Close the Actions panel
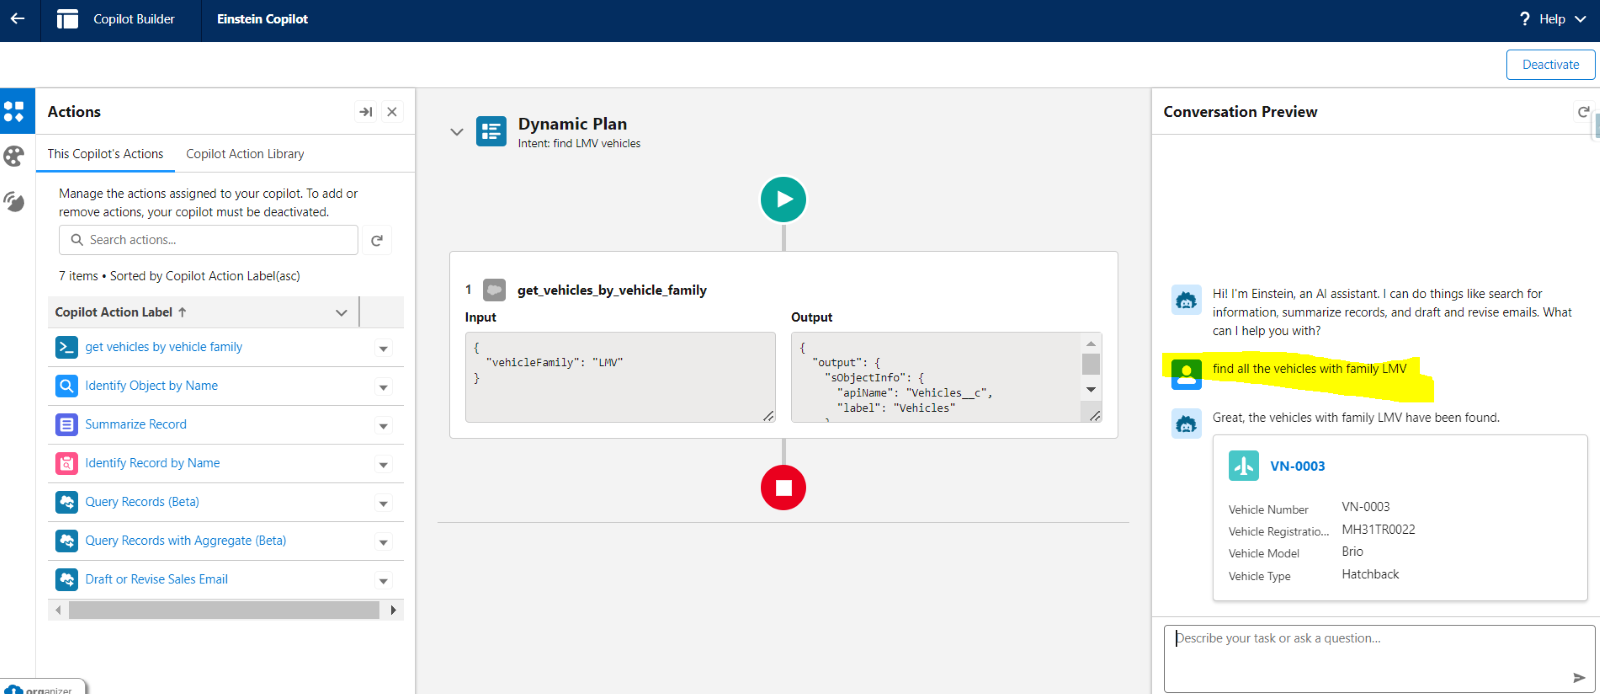The width and height of the screenshot is (1600, 694). (392, 112)
